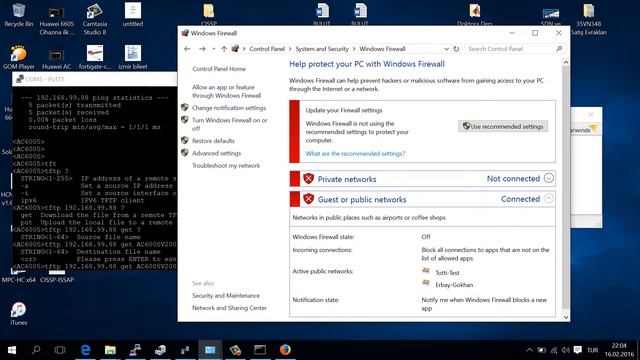This screenshot has height=360, width=640.
Task: Refresh the Control Panel address bar
Action: 456,49
